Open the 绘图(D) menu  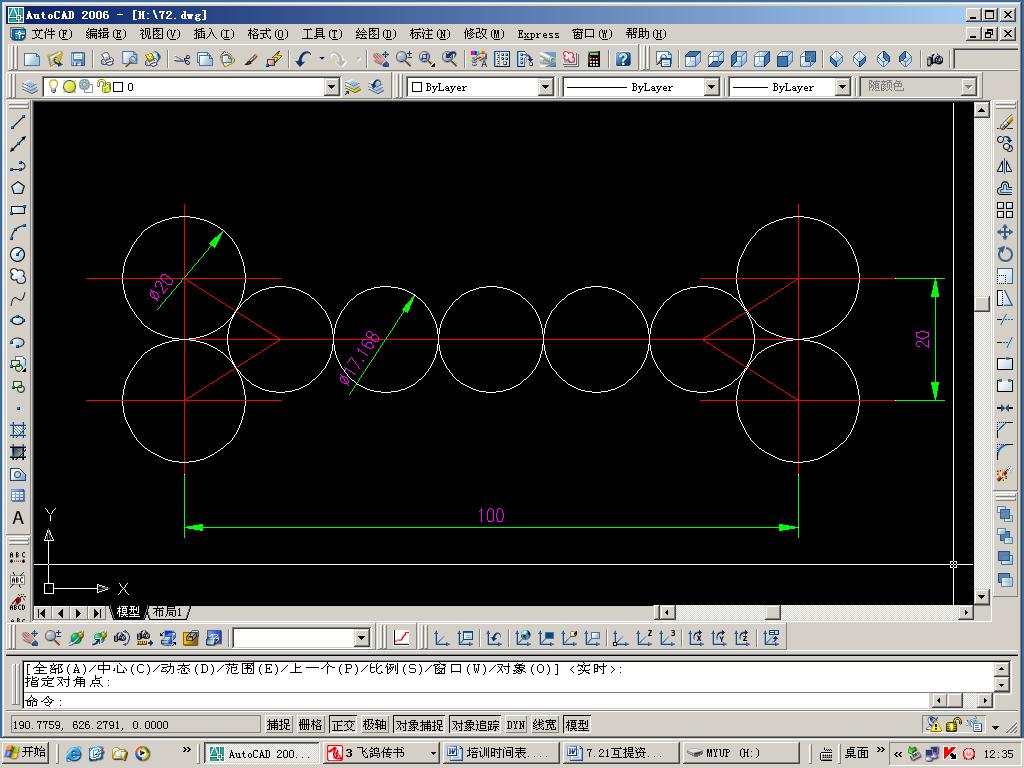coord(375,34)
